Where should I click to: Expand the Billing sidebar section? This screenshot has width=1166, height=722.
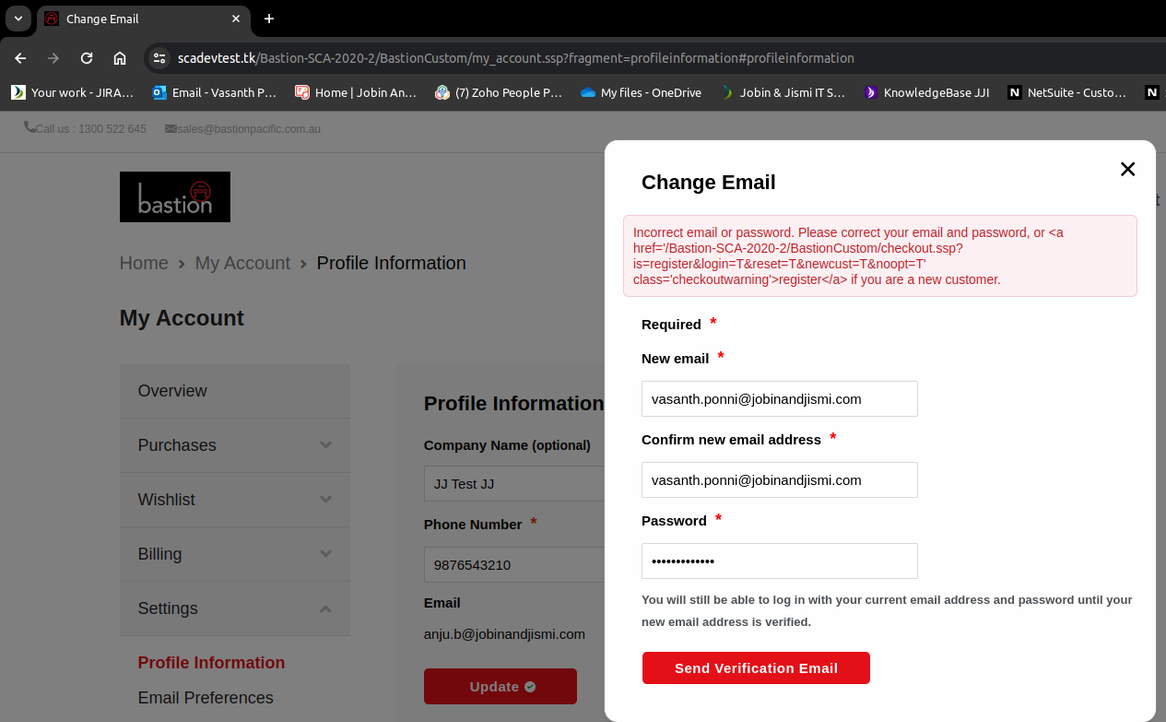(x=235, y=554)
